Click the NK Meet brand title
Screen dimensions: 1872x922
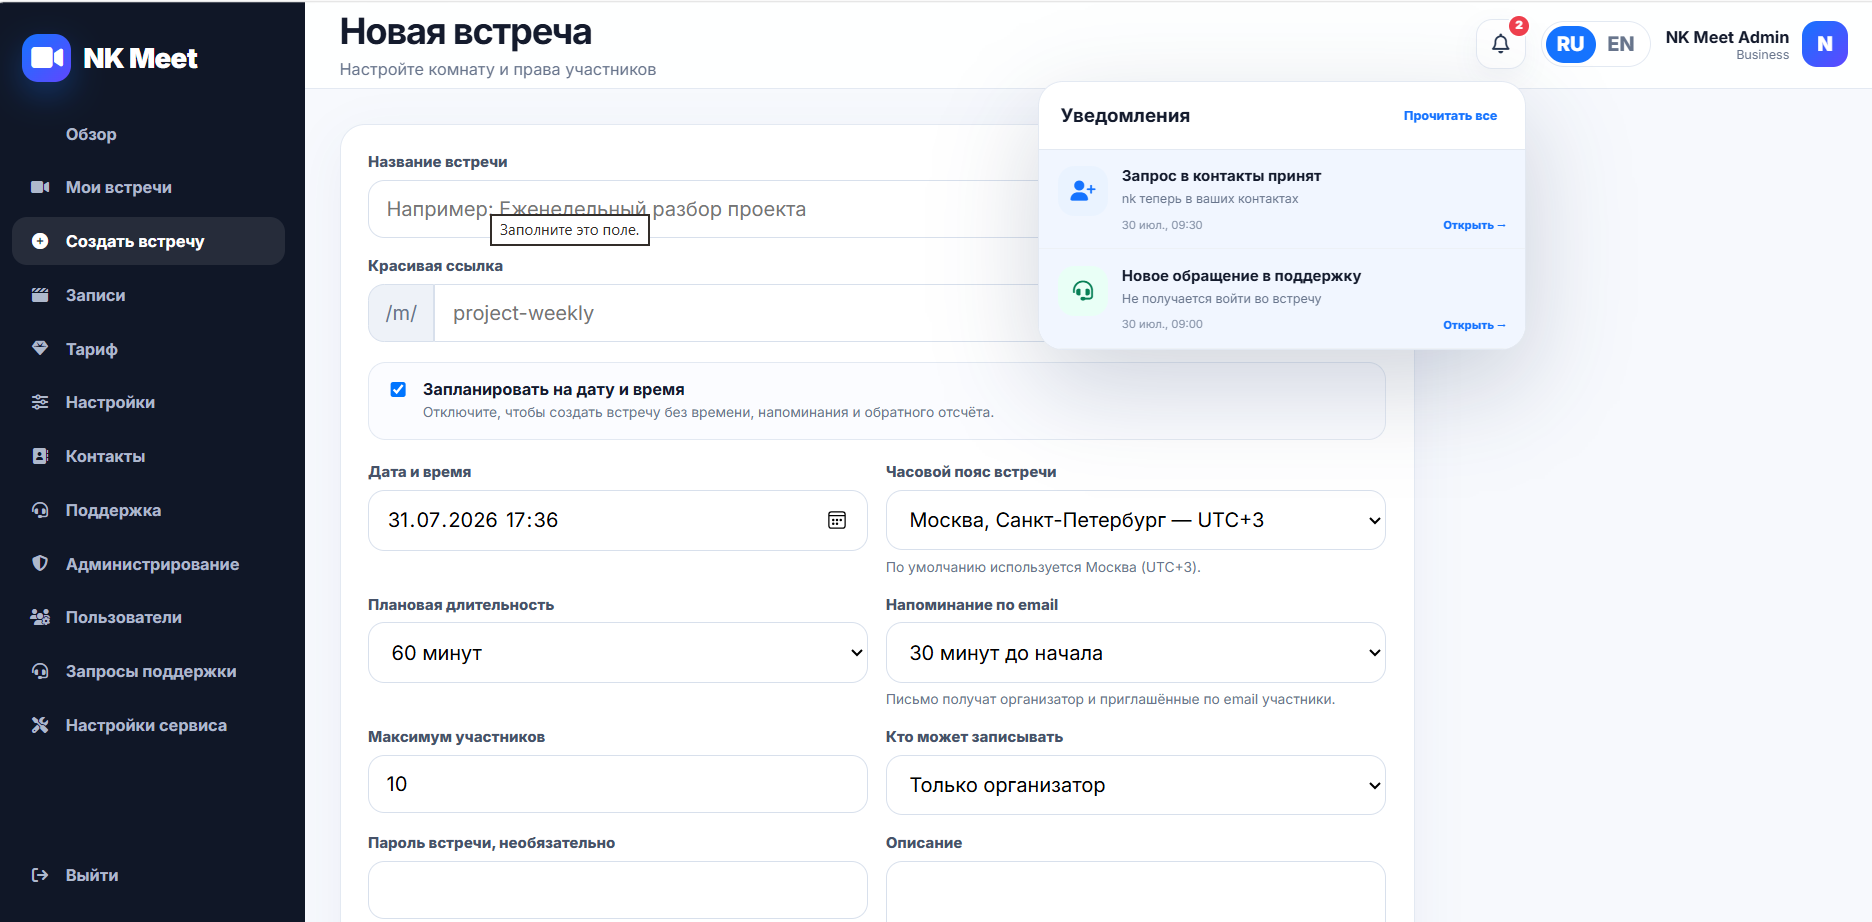pos(140,59)
